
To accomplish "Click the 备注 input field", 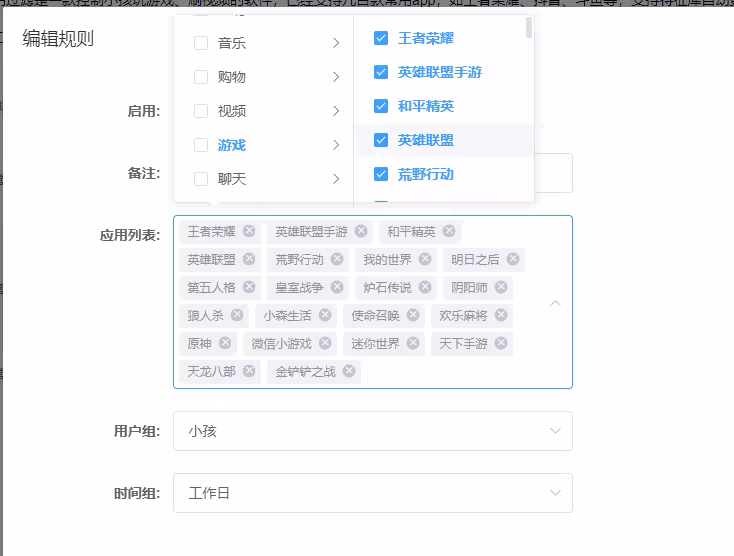I will tap(553, 173).
